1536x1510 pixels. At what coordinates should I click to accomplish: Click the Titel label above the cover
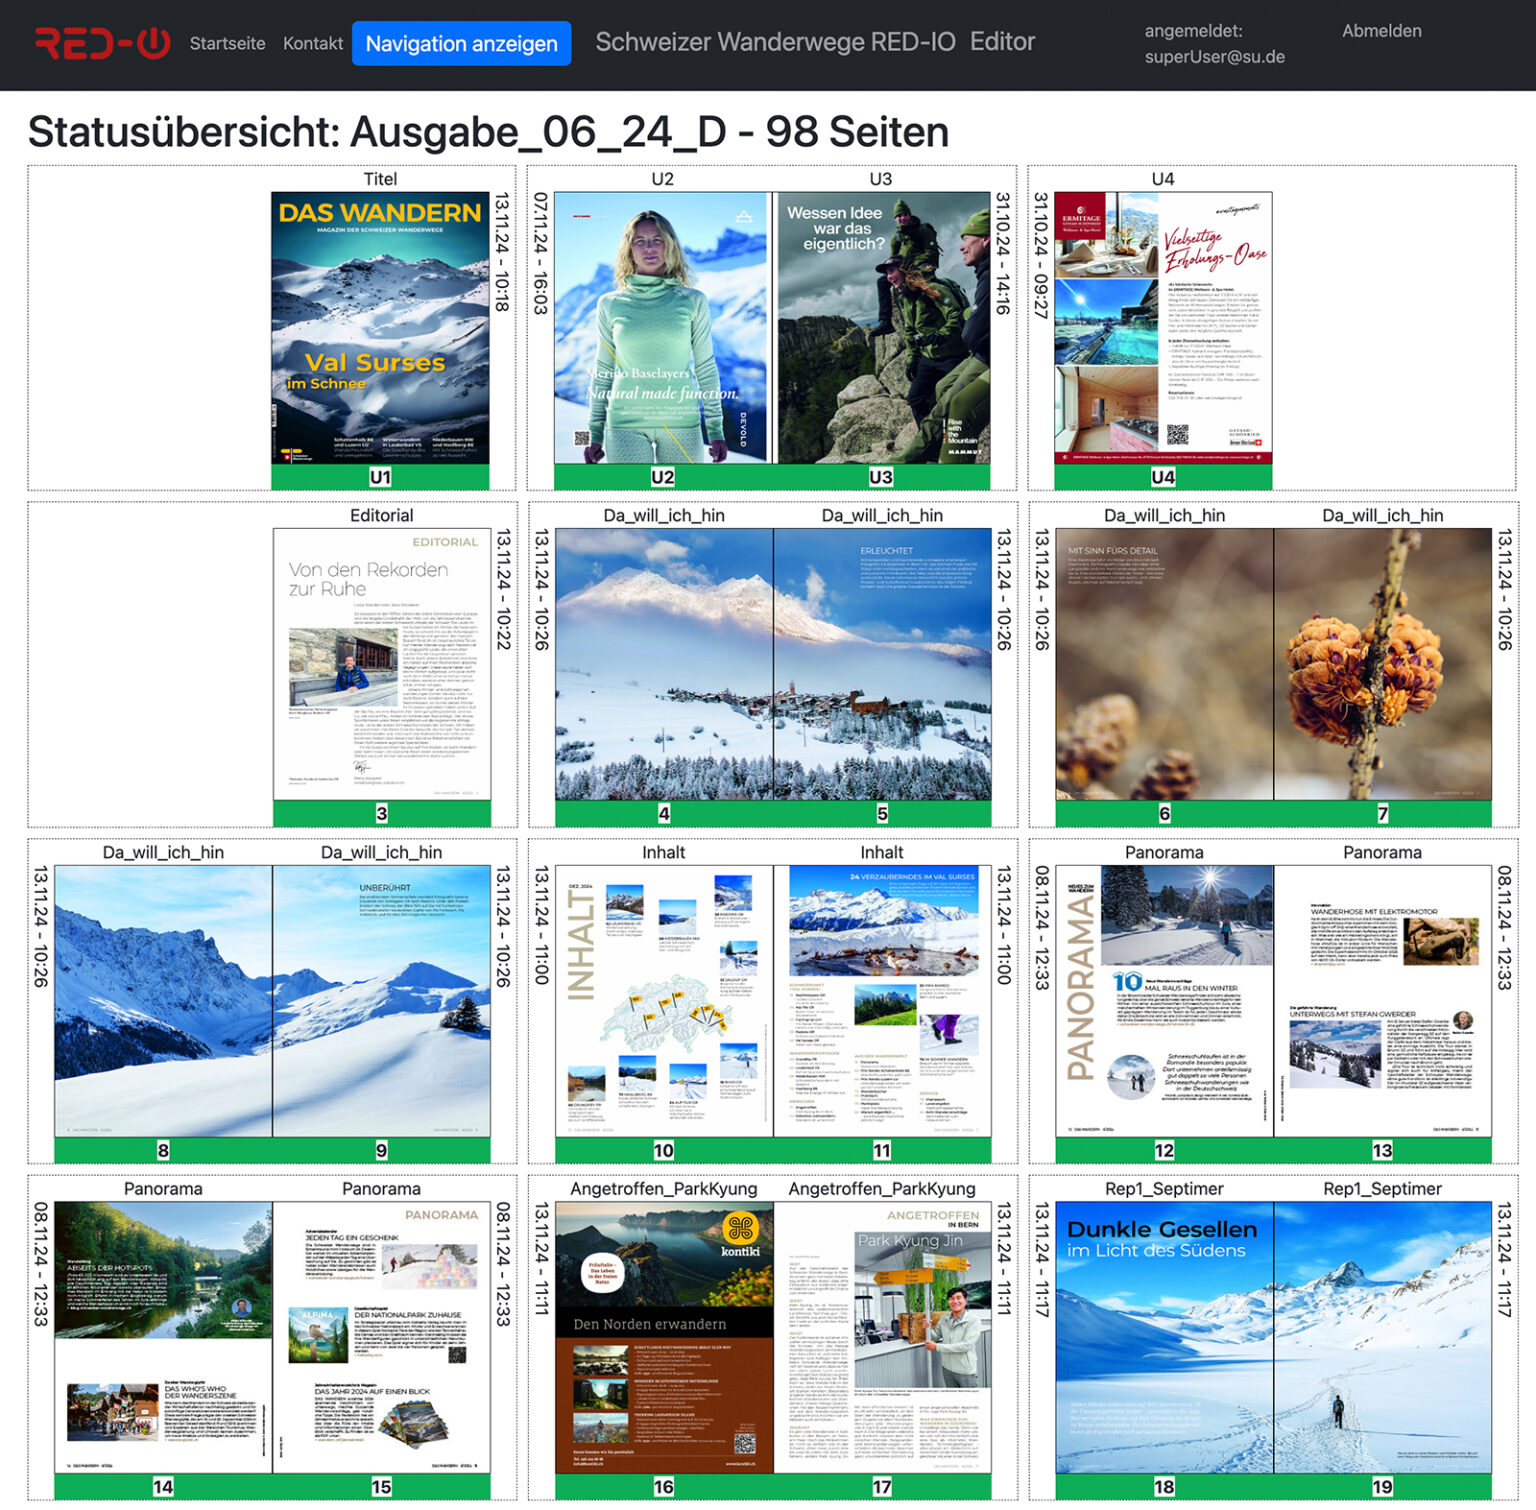[380, 179]
